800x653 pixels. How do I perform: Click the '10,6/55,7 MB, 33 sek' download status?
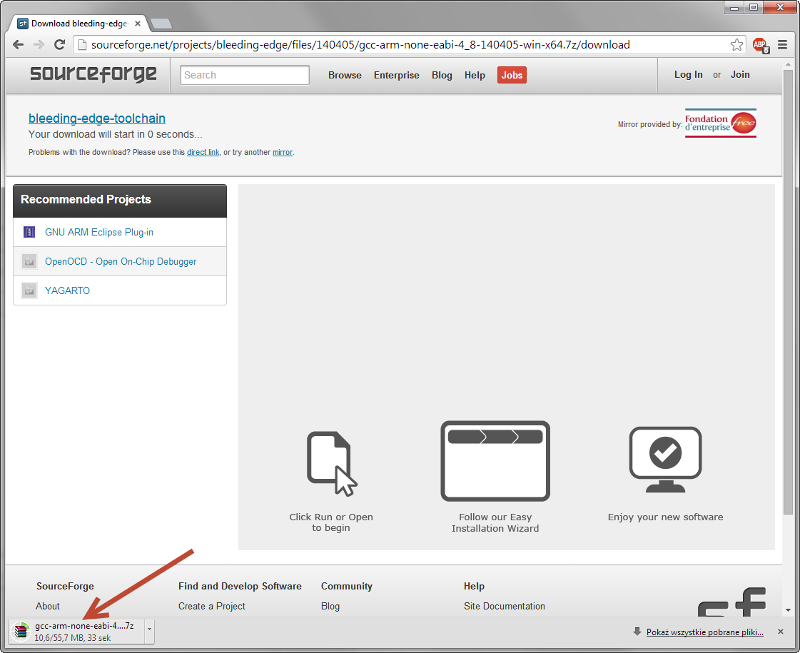click(x=72, y=638)
